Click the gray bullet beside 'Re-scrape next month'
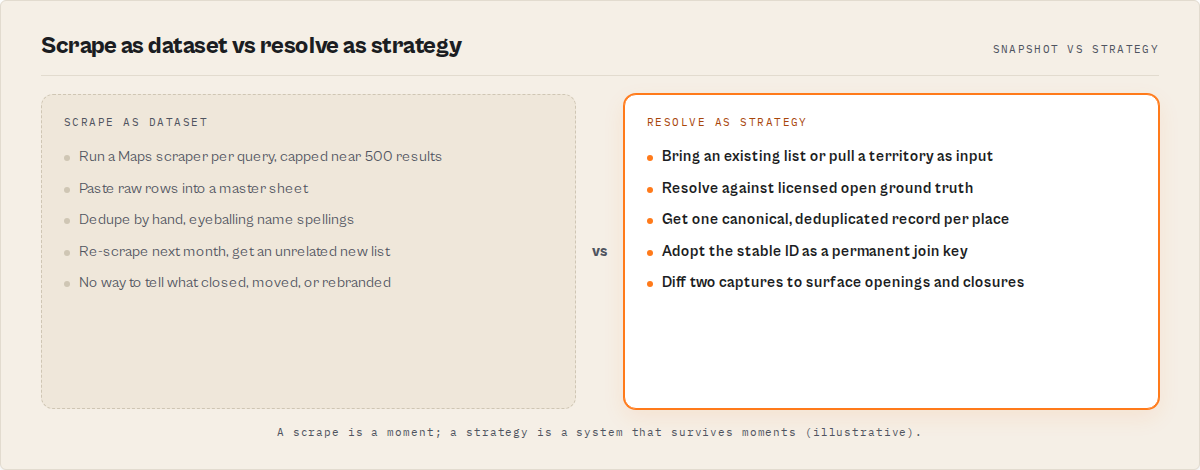This screenshot has width=1200, height=470. click(x=67, y=252)
